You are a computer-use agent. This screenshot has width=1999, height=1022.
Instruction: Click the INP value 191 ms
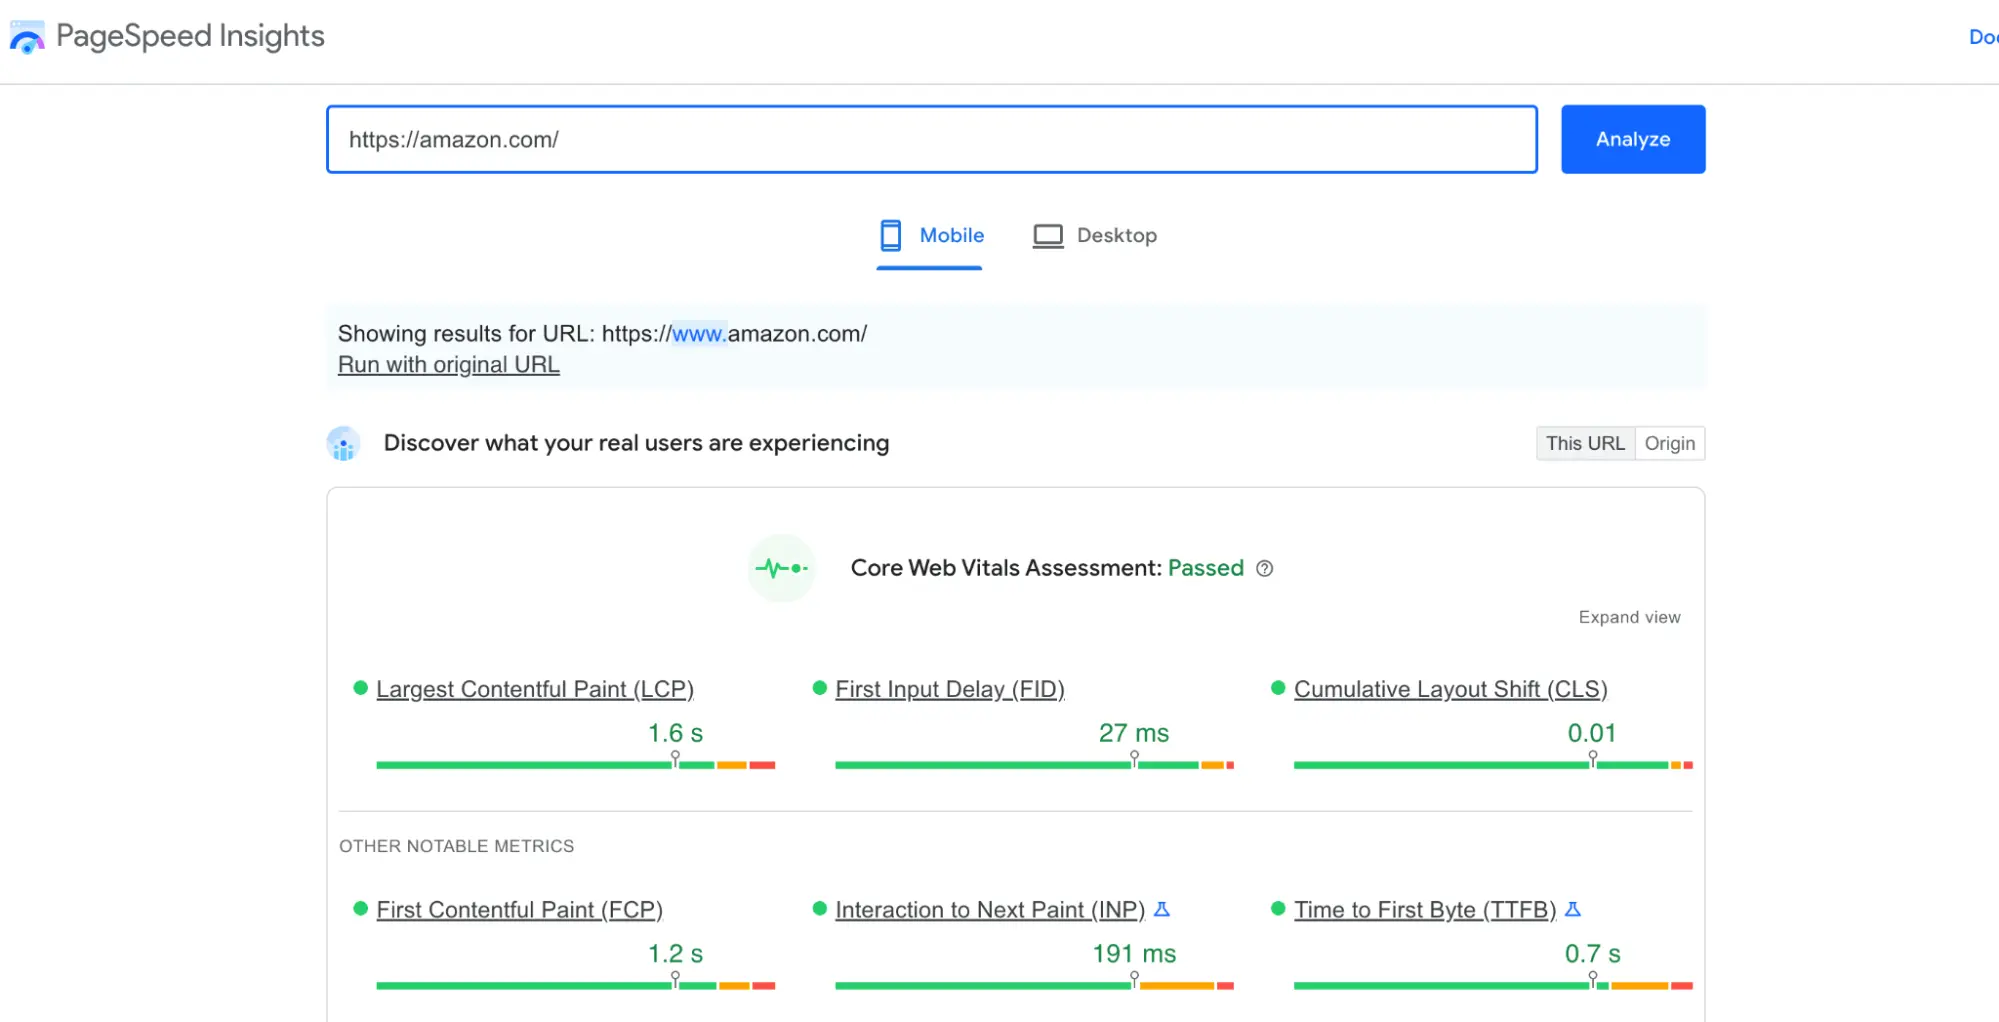click(1134, 954)
